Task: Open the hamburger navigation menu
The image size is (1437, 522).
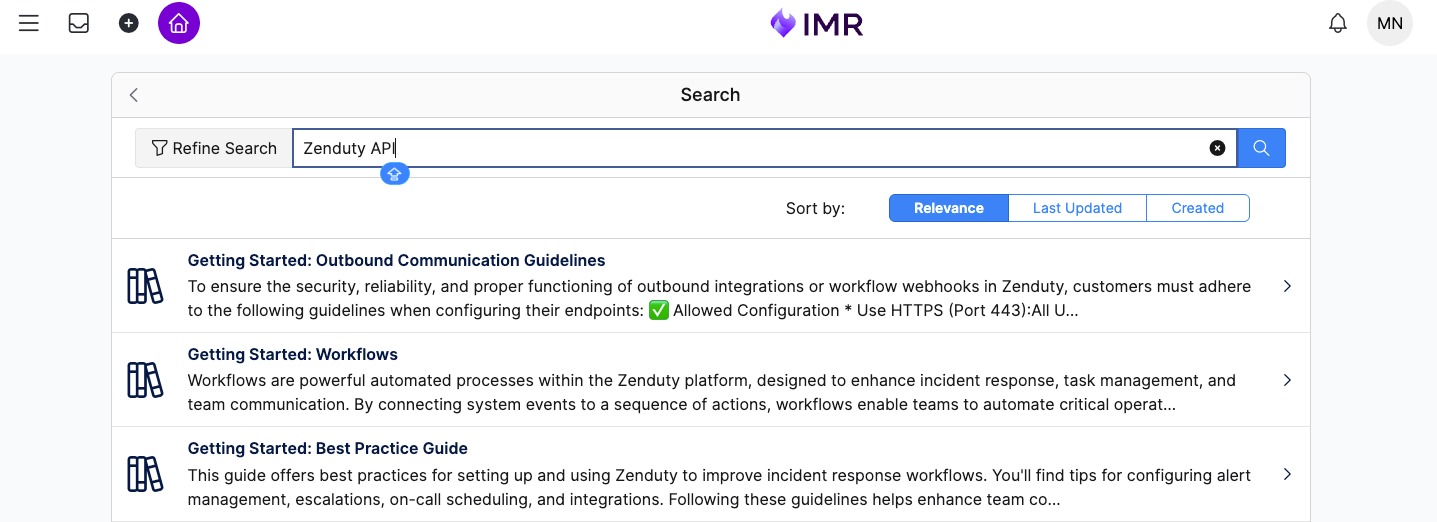Action: tap(29, 23)
